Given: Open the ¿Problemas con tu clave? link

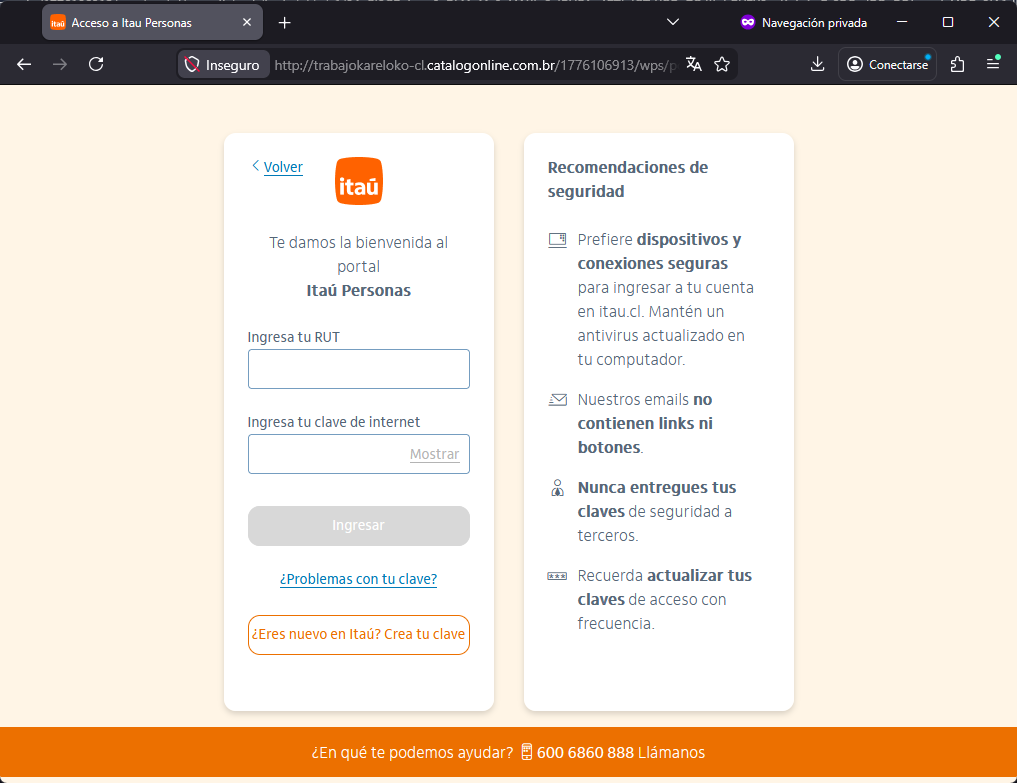Looking at the screenshot, I should pos(358,578).
